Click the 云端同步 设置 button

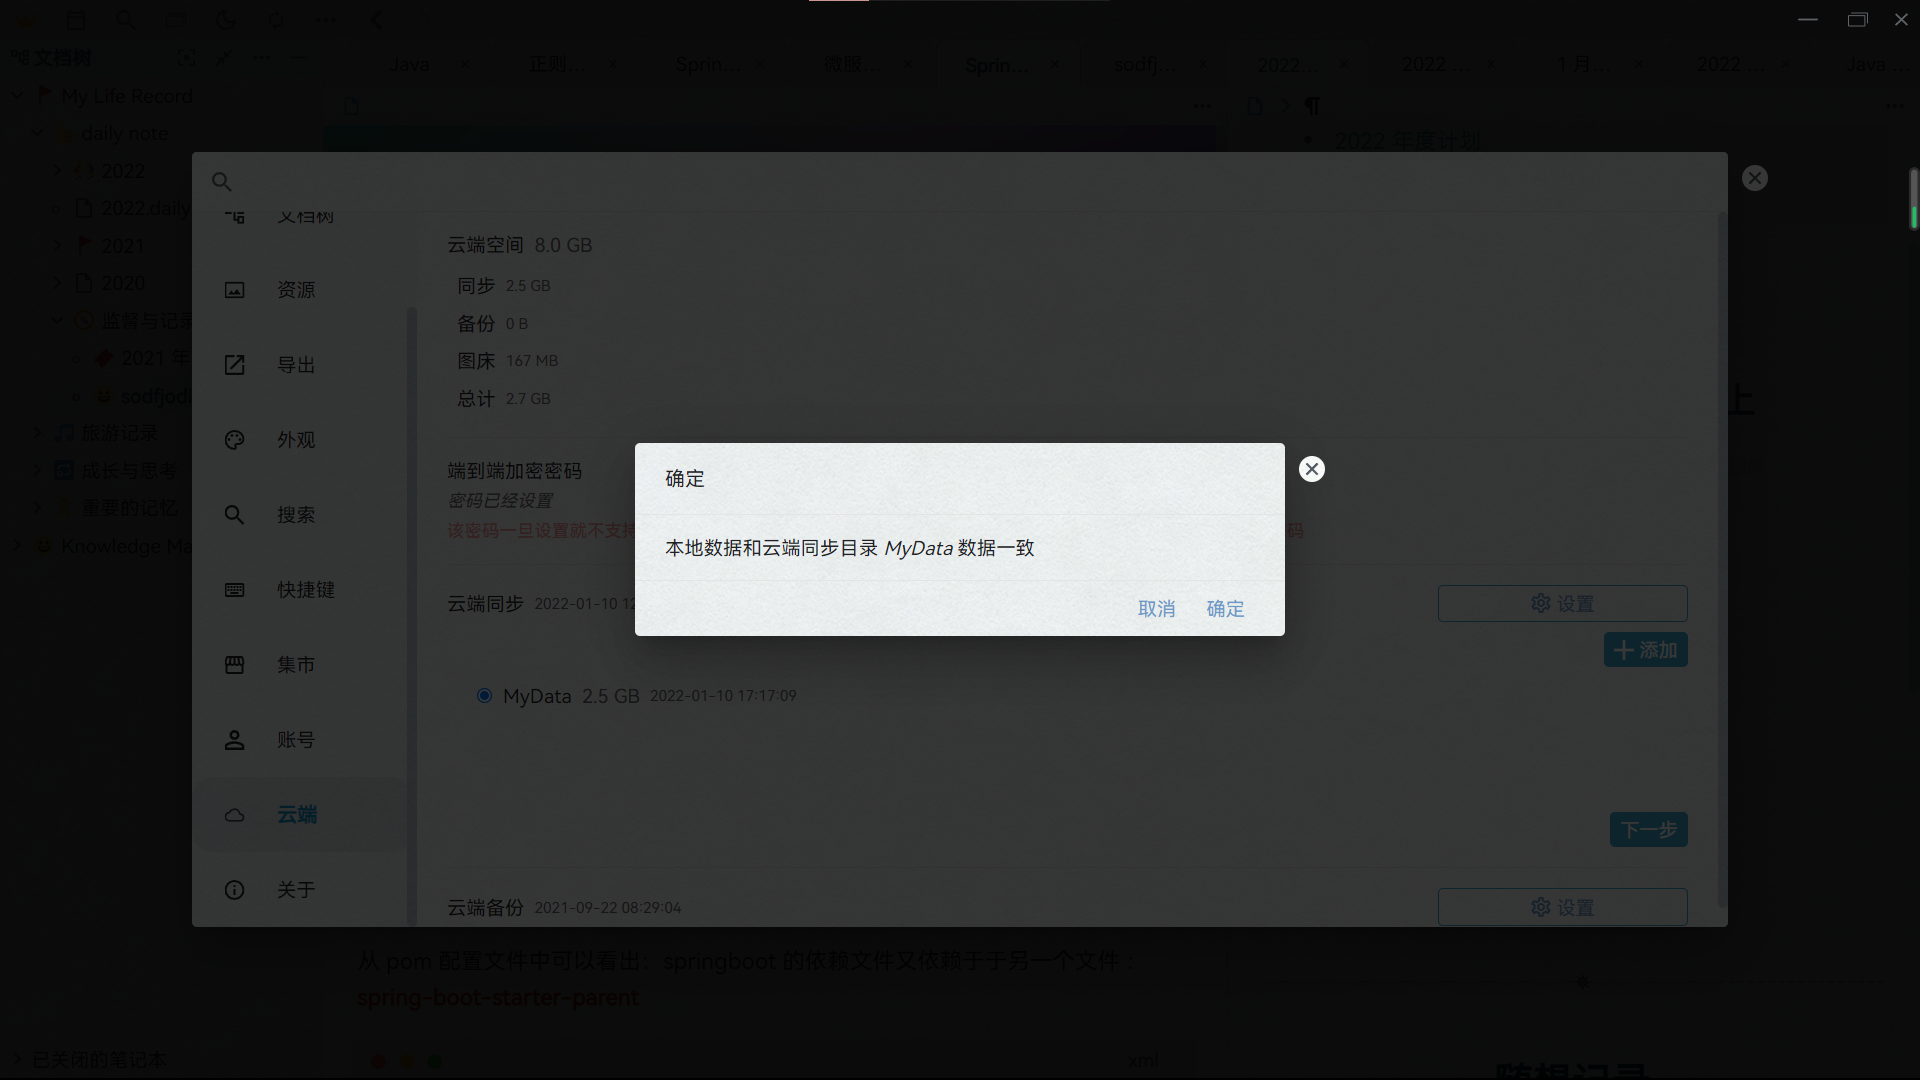point(1562,603)
